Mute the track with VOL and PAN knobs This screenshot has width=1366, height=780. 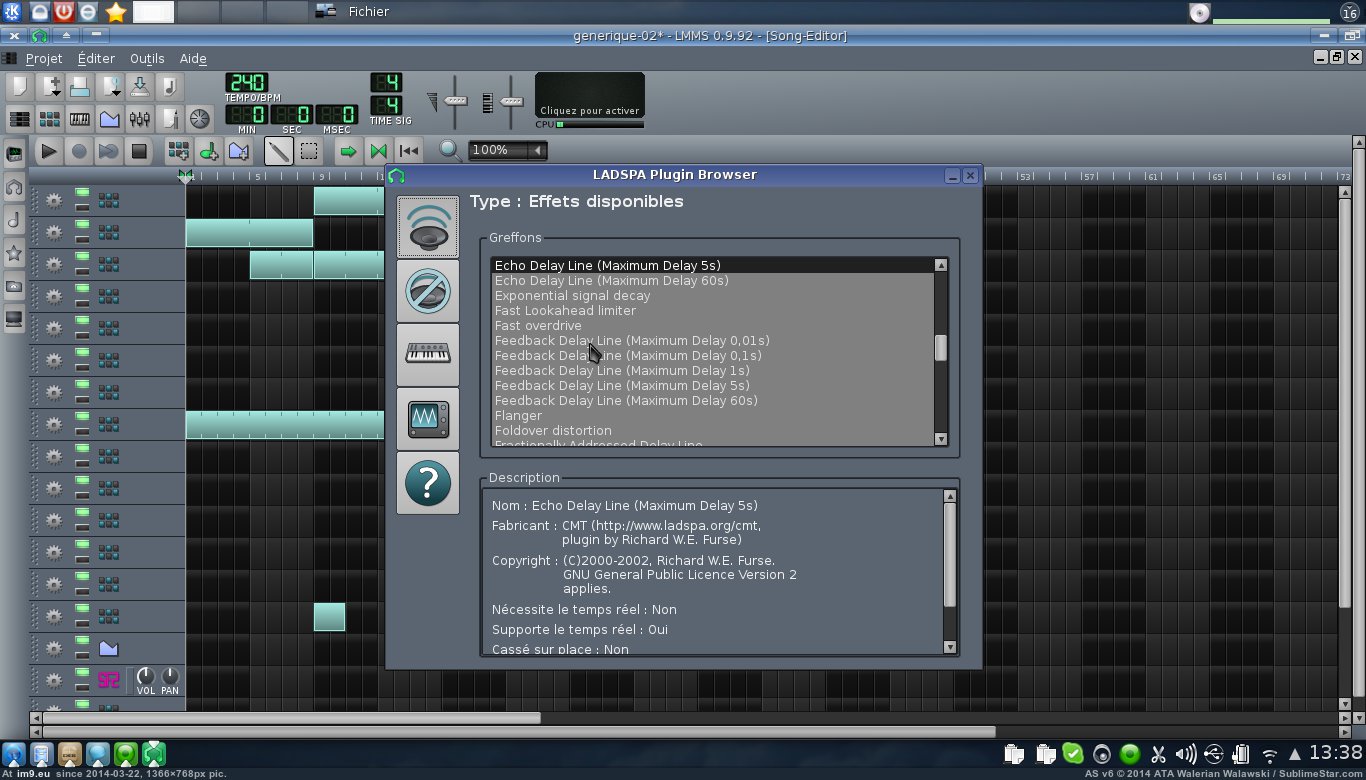(x=82, y=674)
